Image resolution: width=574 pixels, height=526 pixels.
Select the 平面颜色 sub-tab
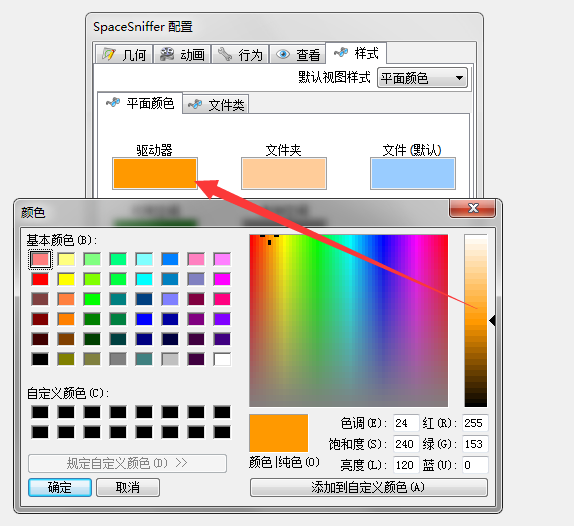140,103
